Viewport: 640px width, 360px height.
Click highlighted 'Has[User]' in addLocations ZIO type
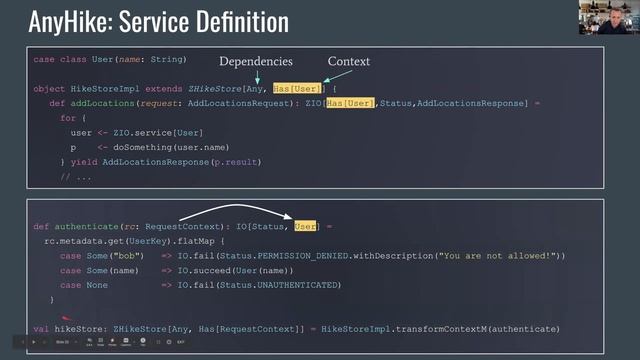coord(350,103)
